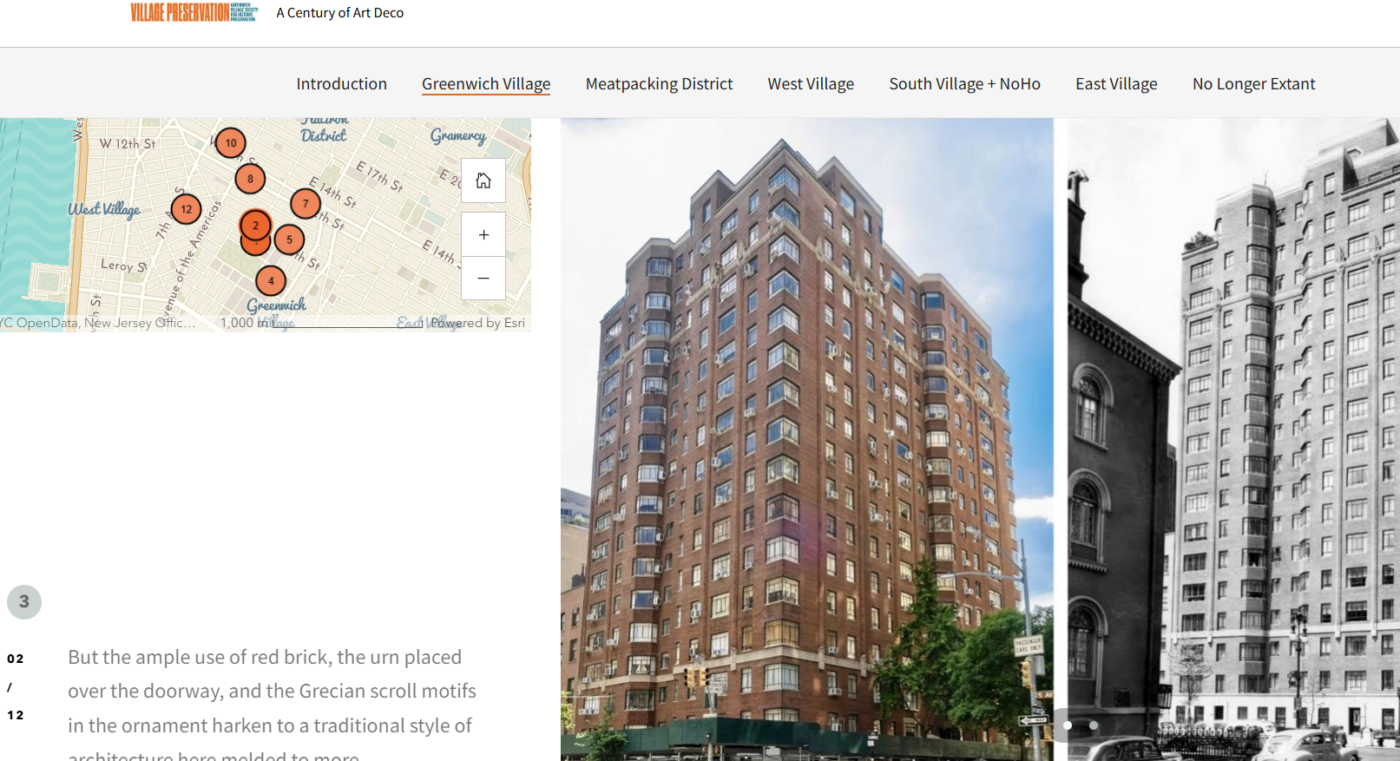Open the West Village tab
Screen dimensions: 1400x761
[811, 84]
